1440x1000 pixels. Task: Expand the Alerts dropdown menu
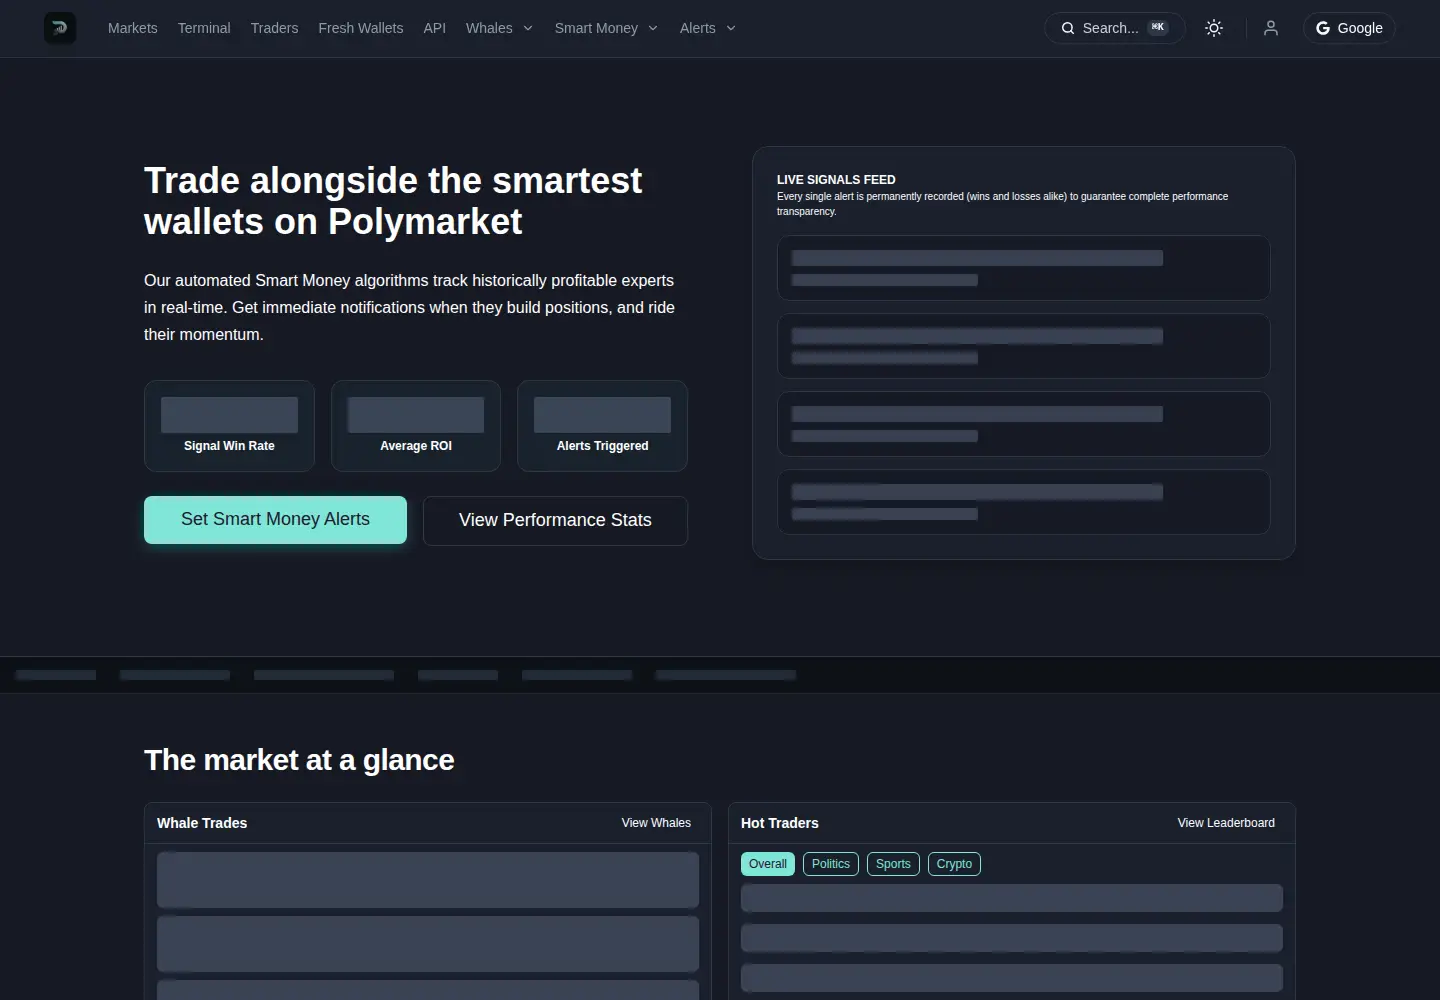tap(707, 28)
